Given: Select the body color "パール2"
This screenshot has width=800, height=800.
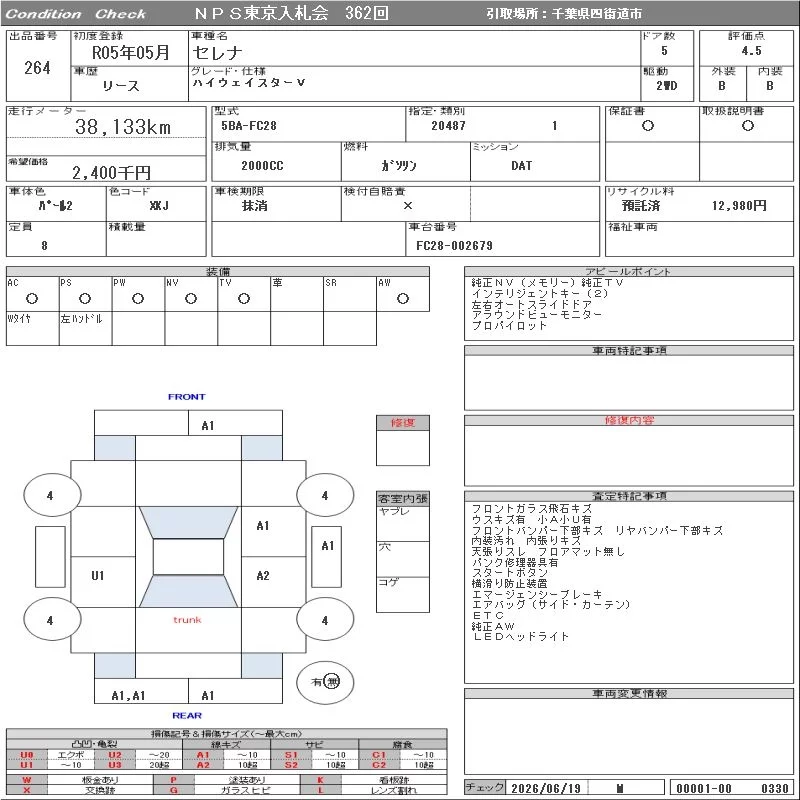Looking at the screenshot, I should (x=56, y=206).
